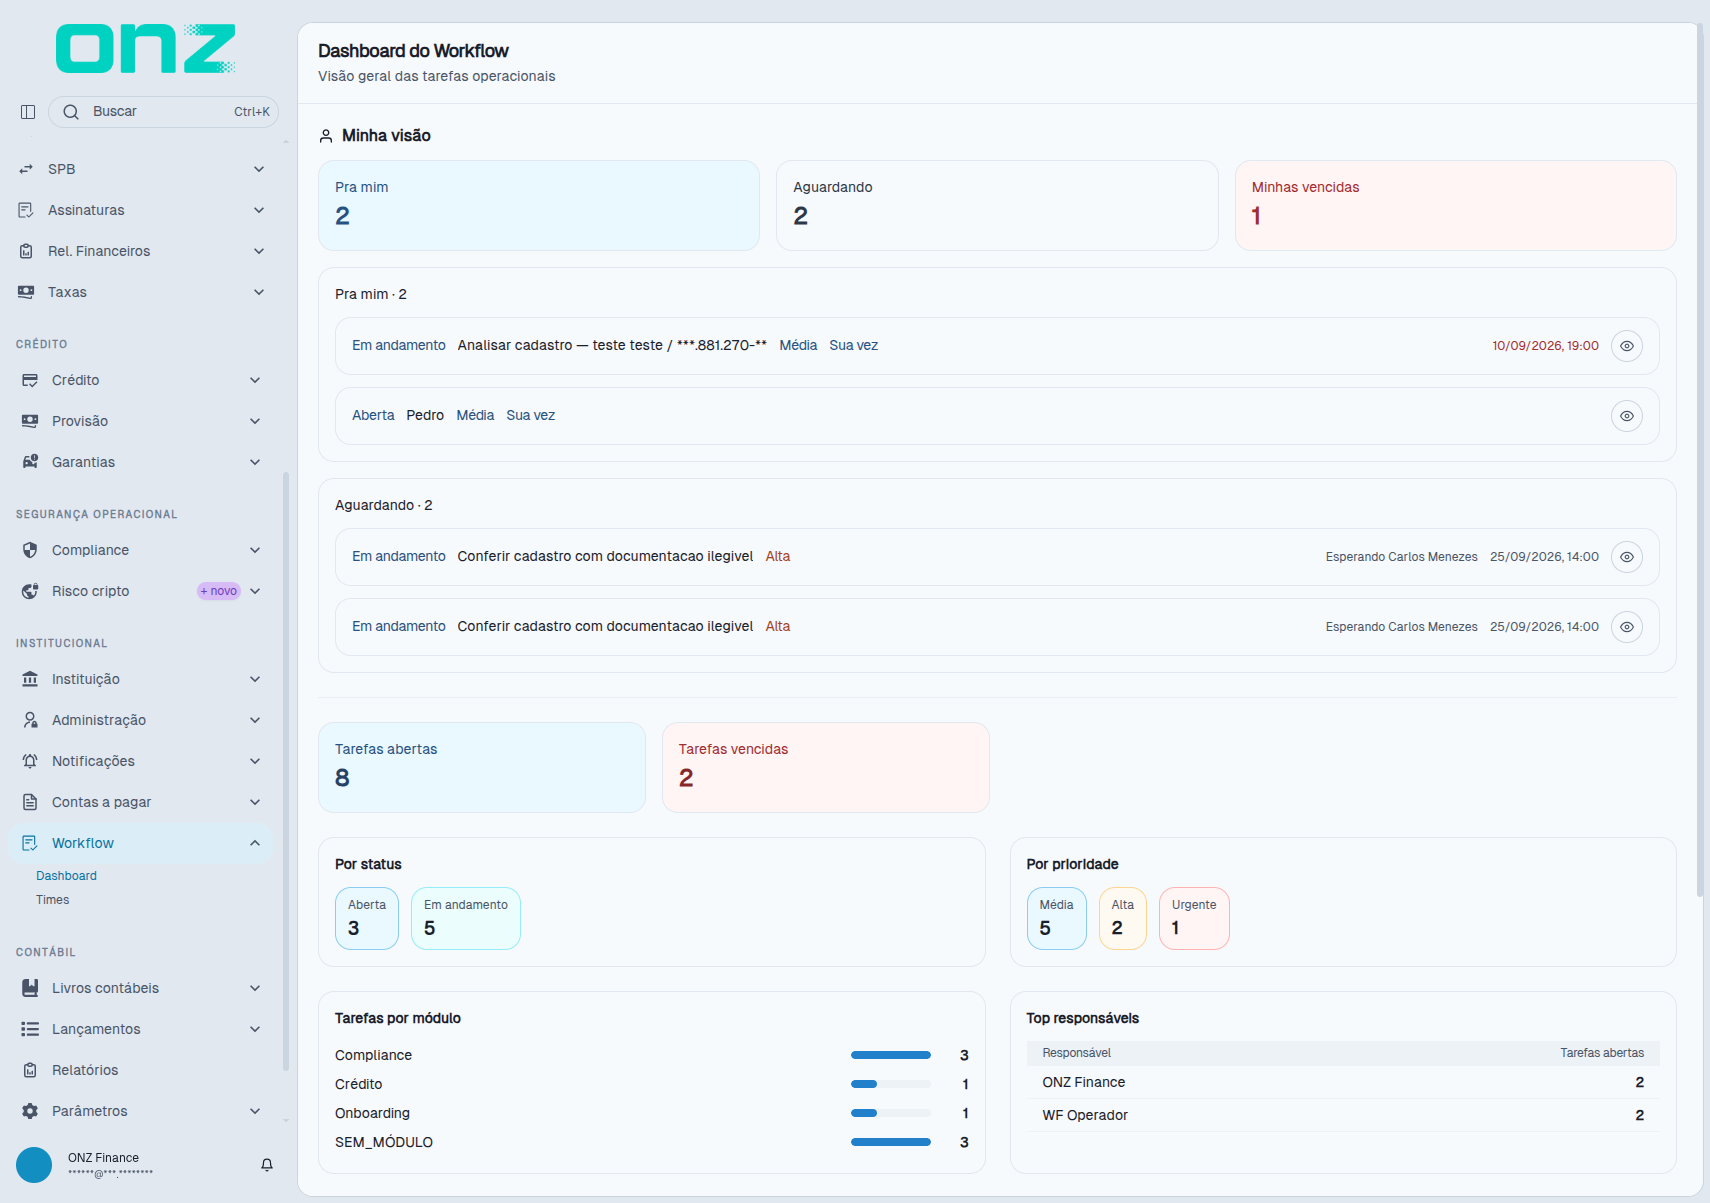
Task: Open the Tarefas vencidas card
Action: [x=826, y=767]
